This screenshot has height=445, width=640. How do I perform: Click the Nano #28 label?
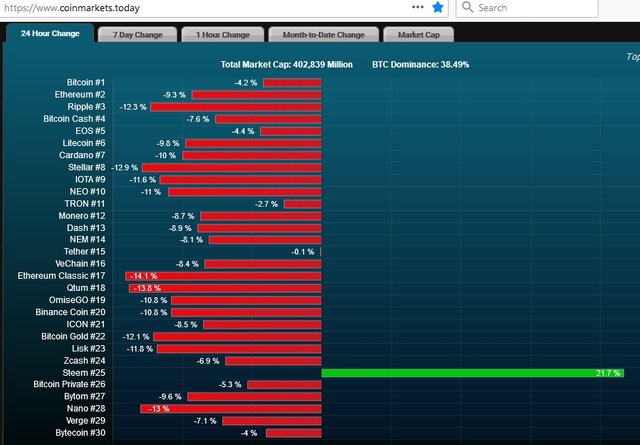[x=86, y=409]
